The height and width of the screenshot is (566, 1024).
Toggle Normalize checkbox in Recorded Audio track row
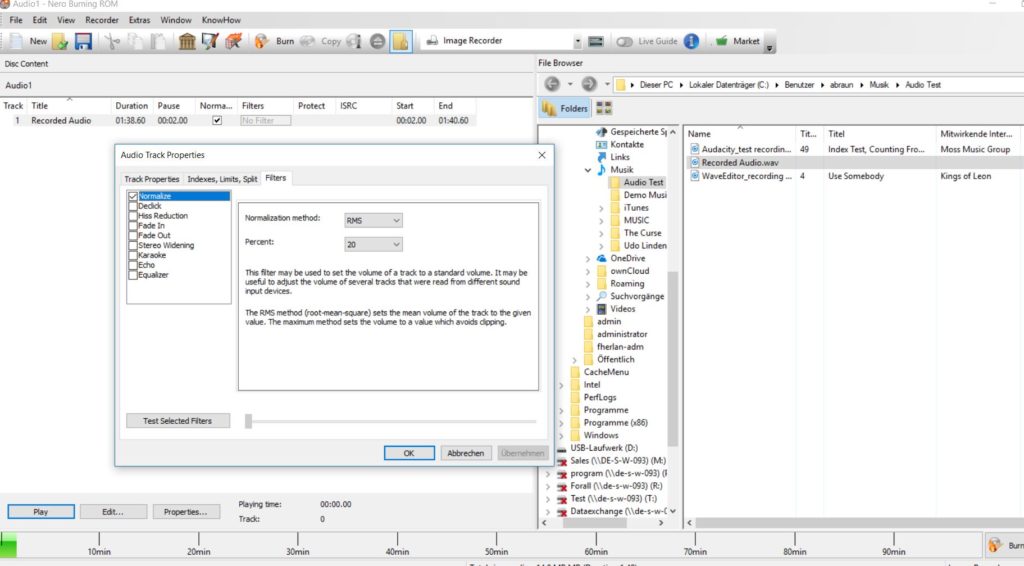[x=217, y=120]
